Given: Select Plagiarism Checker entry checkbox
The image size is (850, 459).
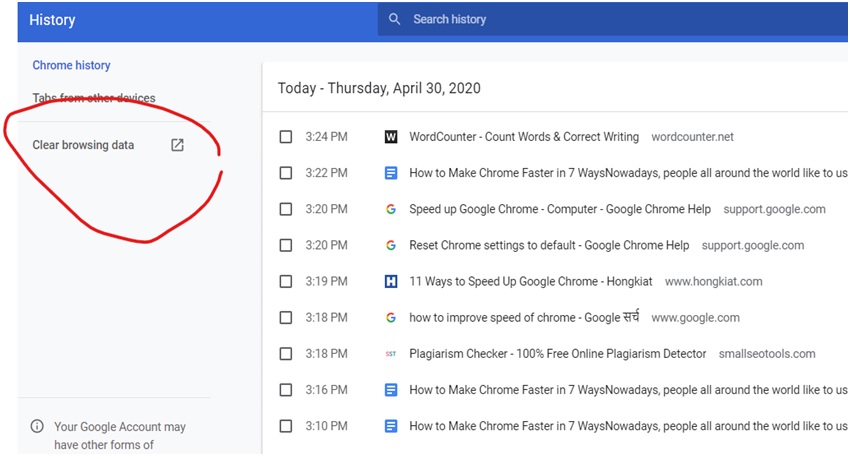Looking at the screenshot, I should point(286,354).
